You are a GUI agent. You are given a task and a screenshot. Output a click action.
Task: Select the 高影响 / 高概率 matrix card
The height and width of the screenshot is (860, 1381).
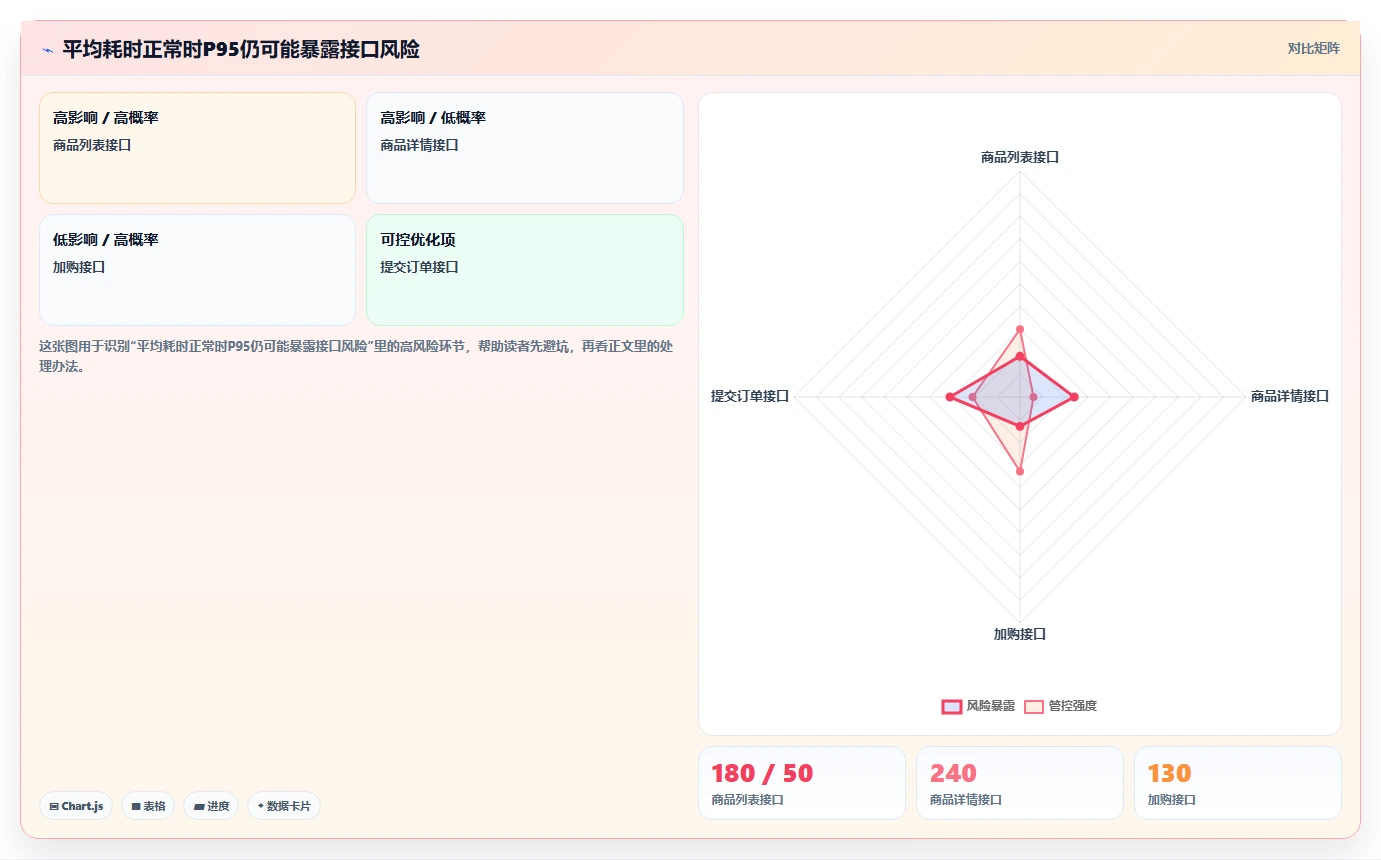click(x=197, y=148)
